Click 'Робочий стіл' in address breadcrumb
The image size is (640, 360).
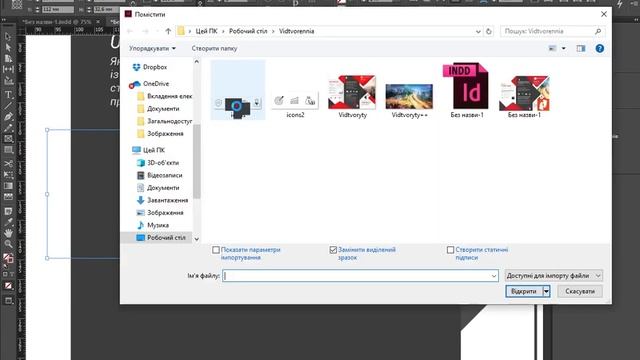click(x=248, y=31)
